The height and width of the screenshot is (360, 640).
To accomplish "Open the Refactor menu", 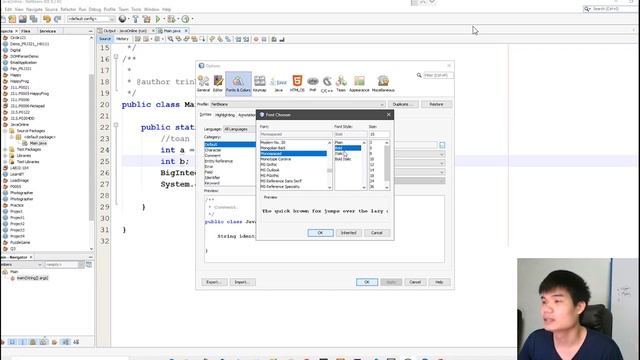I will point(68,9).
